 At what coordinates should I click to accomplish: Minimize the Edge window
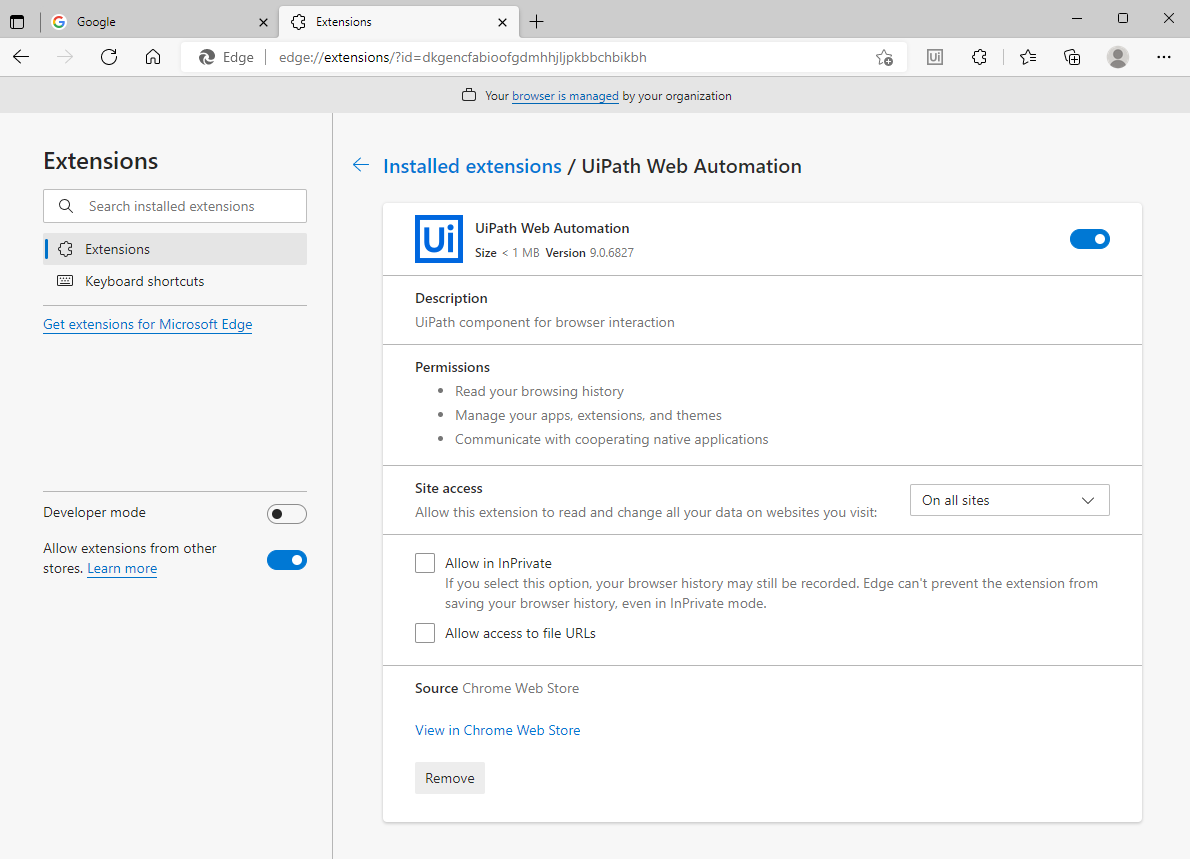click(1076, 18)
